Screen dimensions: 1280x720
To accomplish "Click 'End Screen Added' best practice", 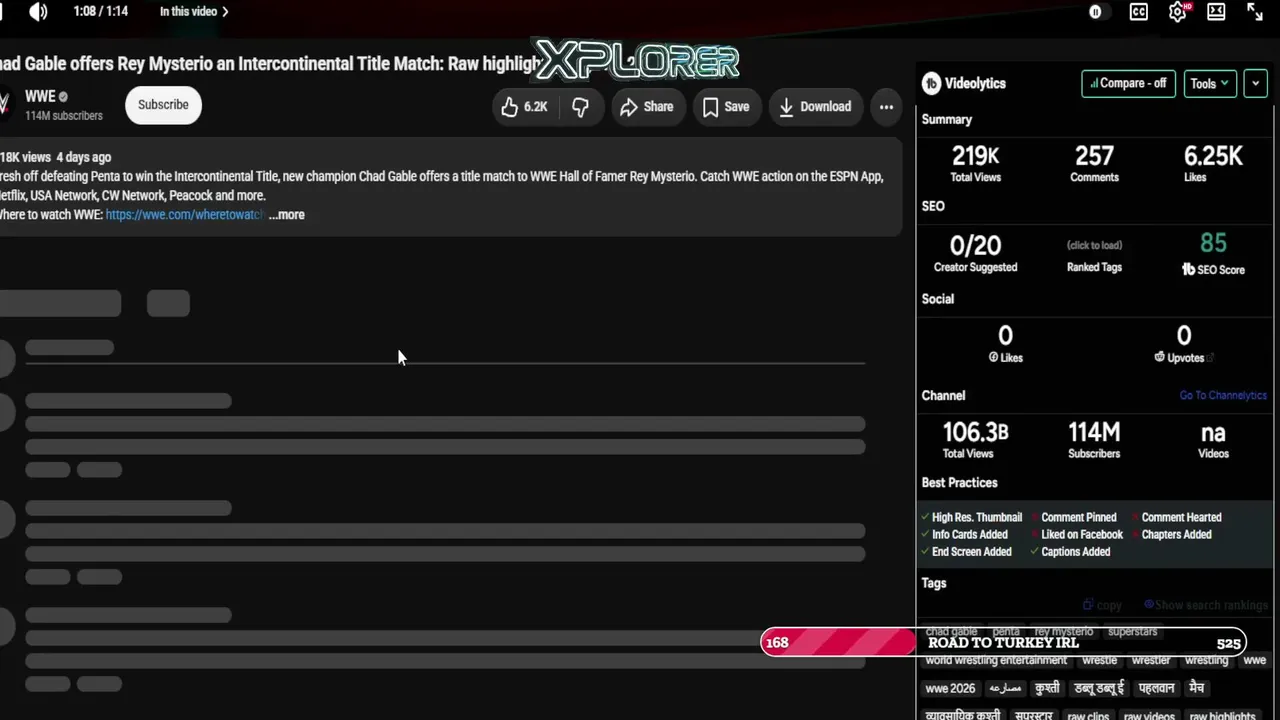I will 972,552.
